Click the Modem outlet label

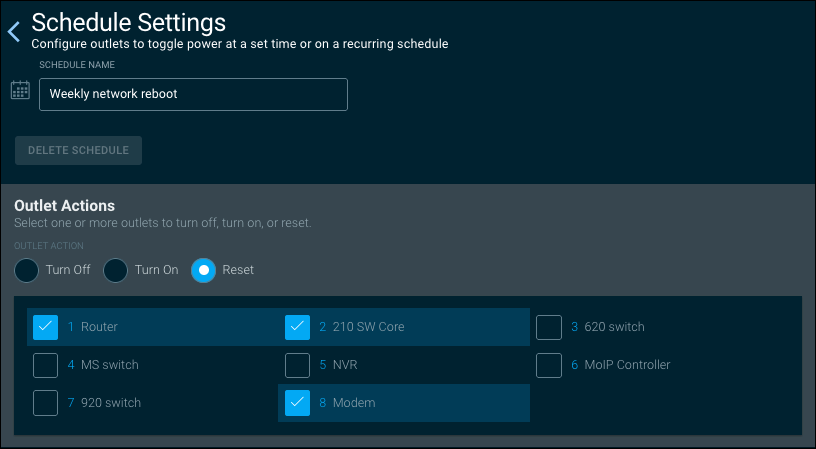coord(353,403)
